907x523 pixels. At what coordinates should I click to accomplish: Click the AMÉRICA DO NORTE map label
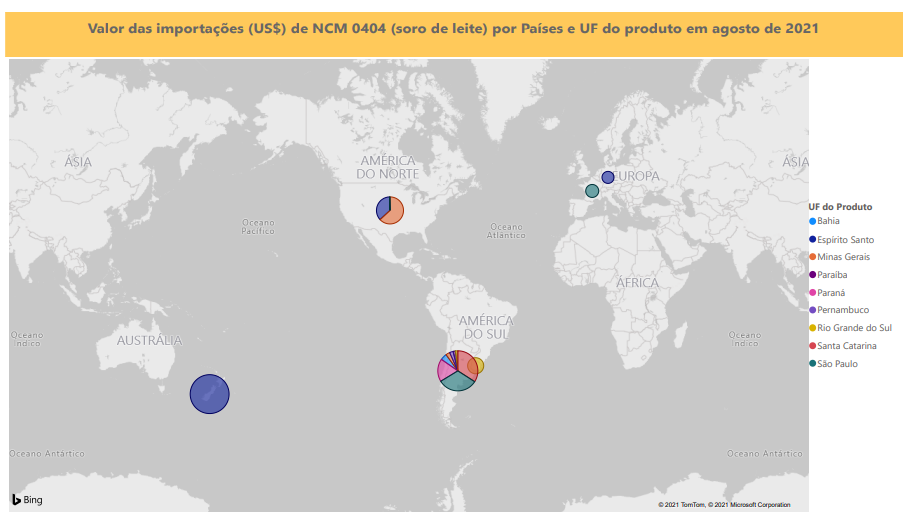pyautogui.click(x=388, y=167)
